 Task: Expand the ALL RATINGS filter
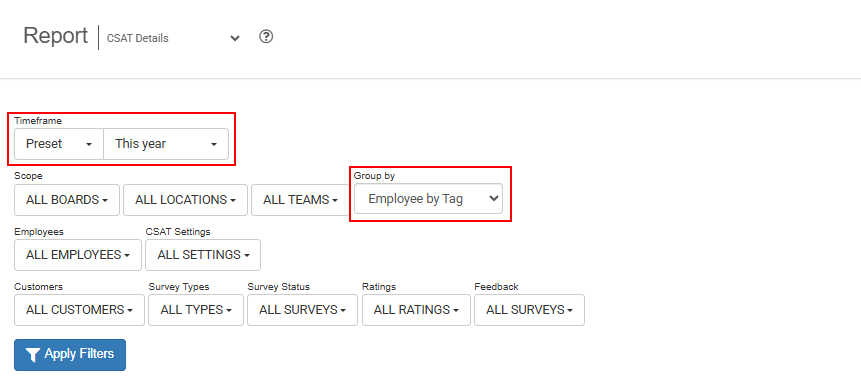(x=416, y=310)
